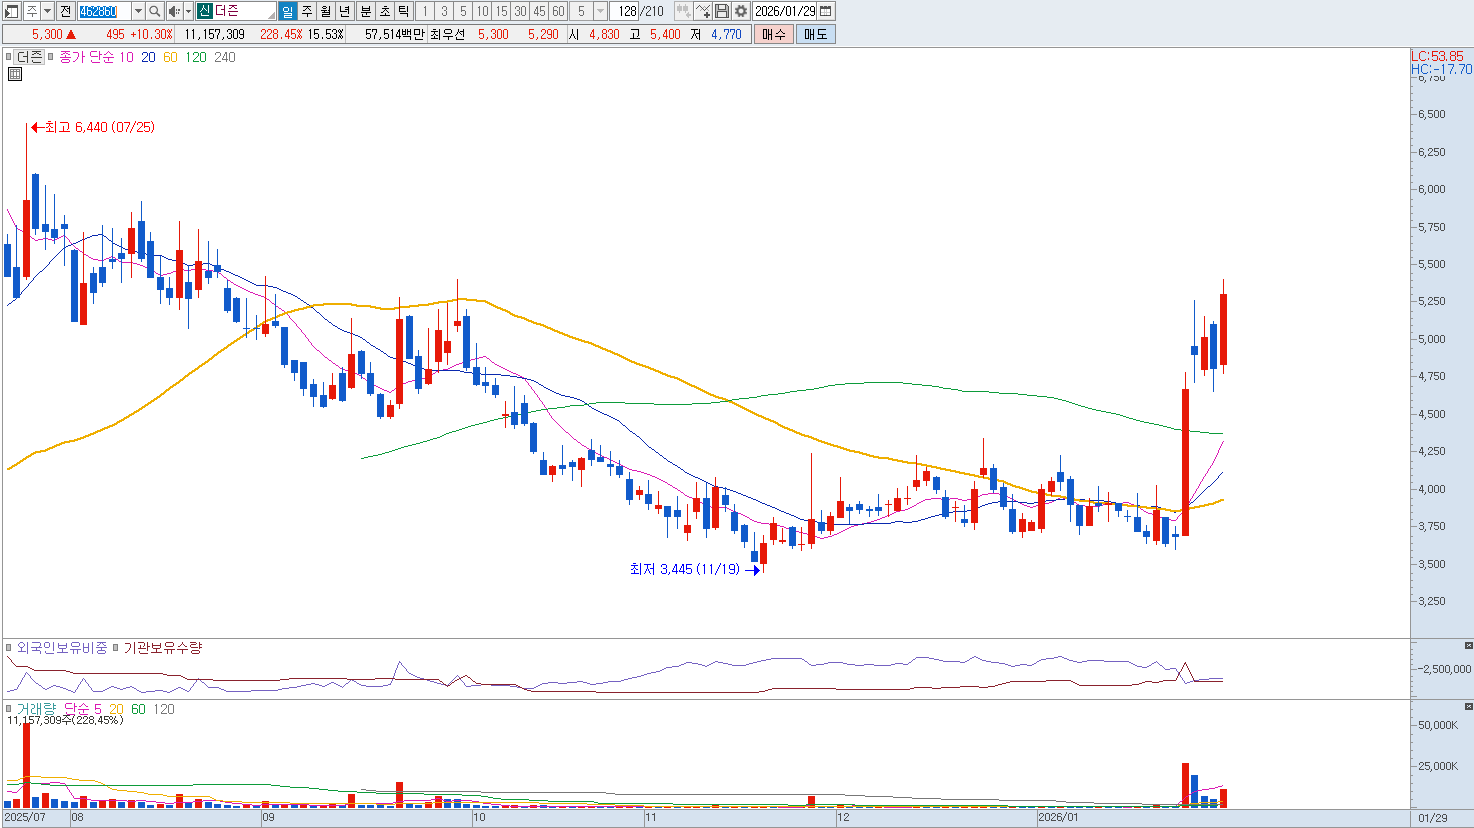Click the chart layout icon at far left
Screen dimensions: 1474x828
click(x=12, y=11)
